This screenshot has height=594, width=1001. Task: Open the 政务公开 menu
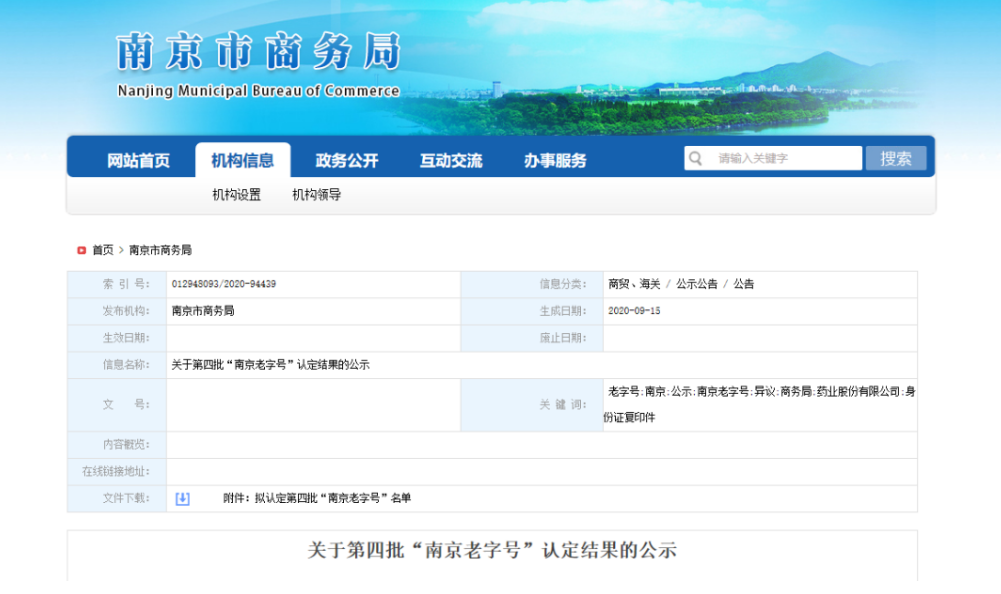pyautogui.click(x=347, y=160)
